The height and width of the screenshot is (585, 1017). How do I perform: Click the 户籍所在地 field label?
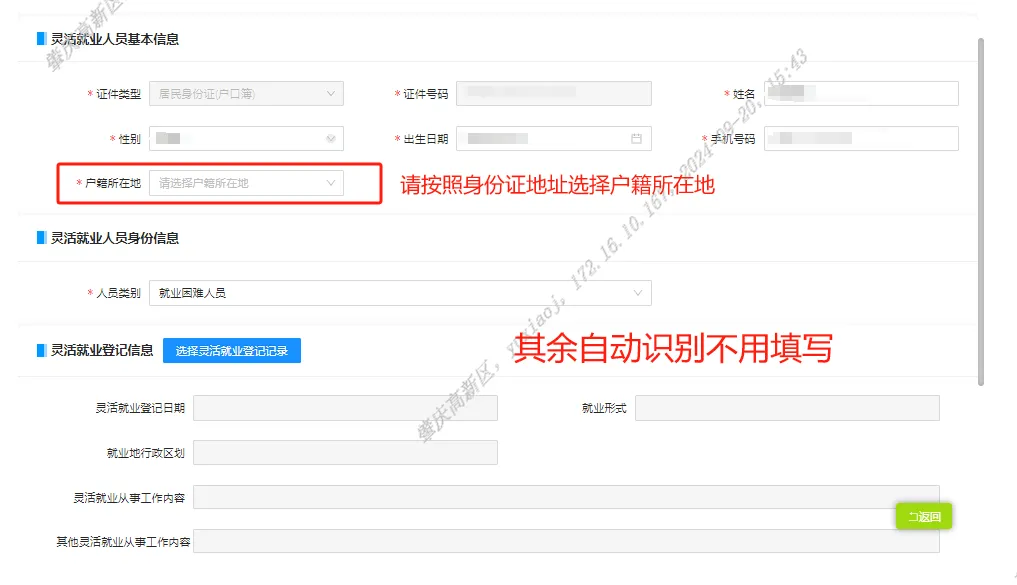[x=113, y=183]
